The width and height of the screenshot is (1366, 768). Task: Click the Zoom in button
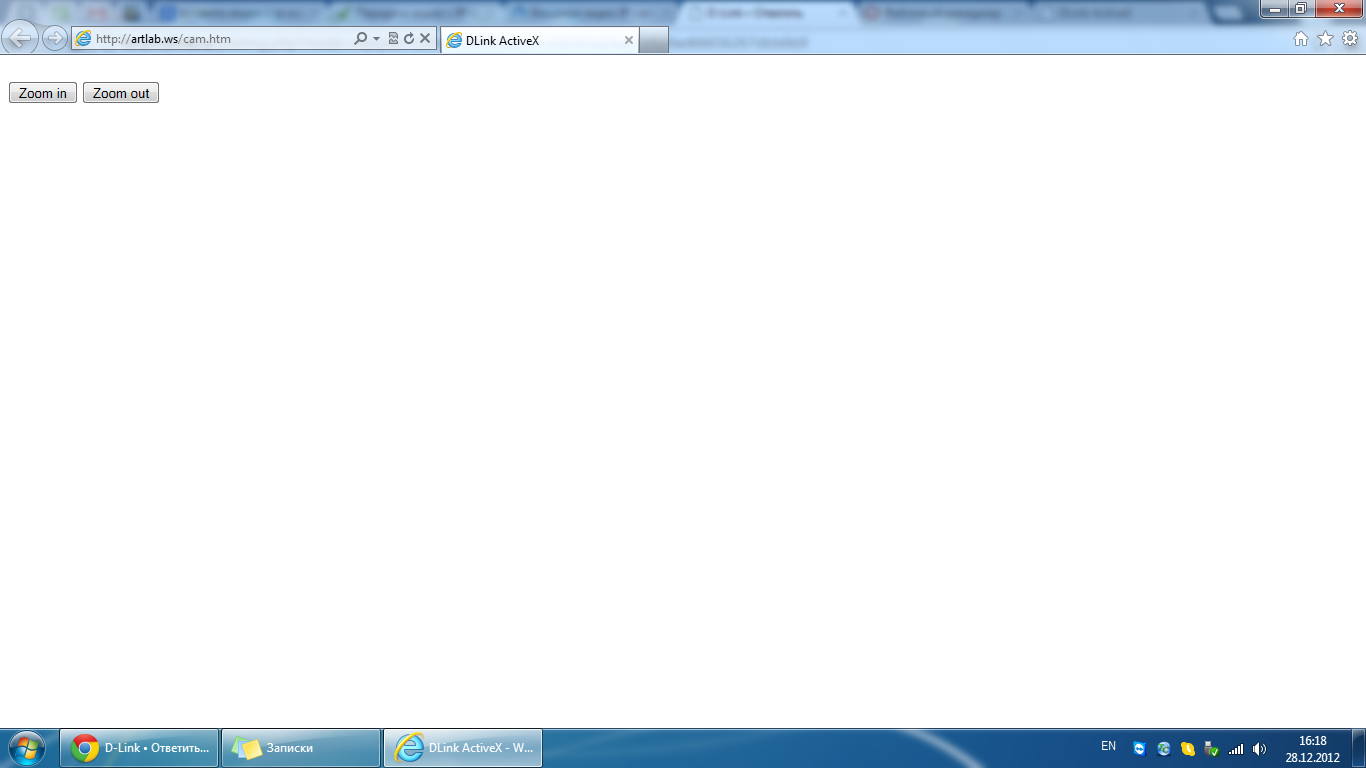pyautogui.click(x=43, y=93)
